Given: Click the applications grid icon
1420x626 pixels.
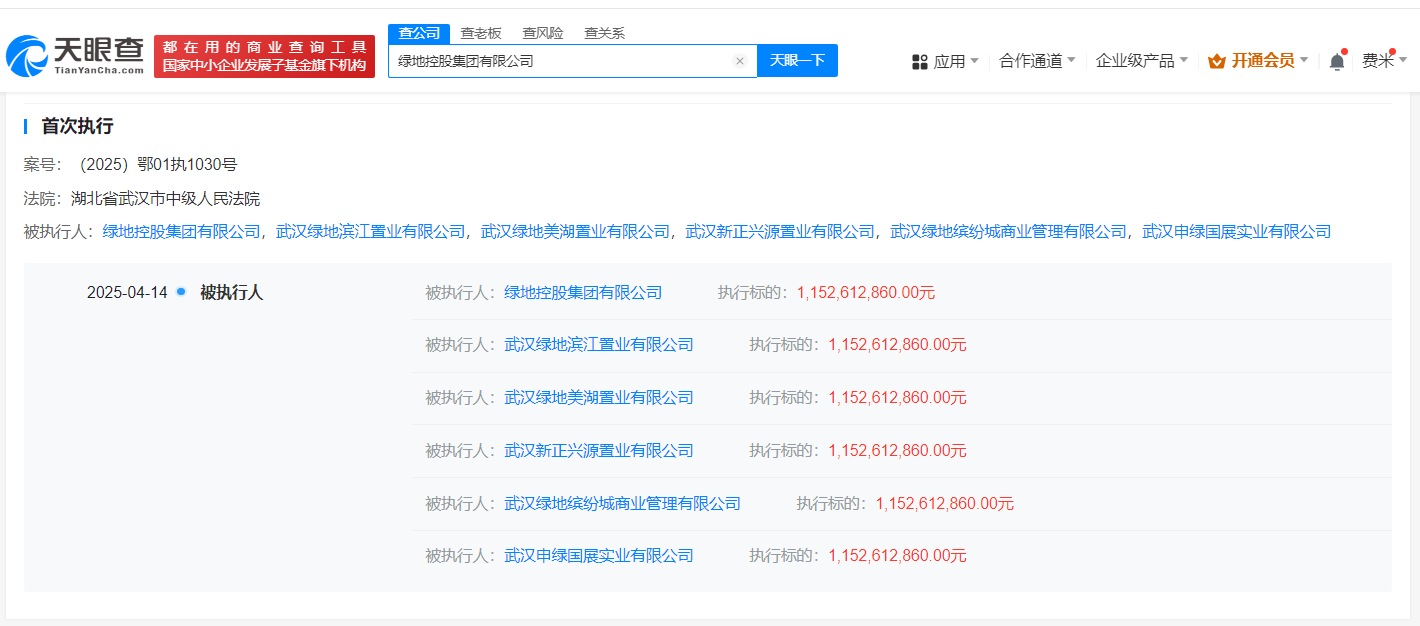Looking at the screenshot, I should [x=920, y=62].
